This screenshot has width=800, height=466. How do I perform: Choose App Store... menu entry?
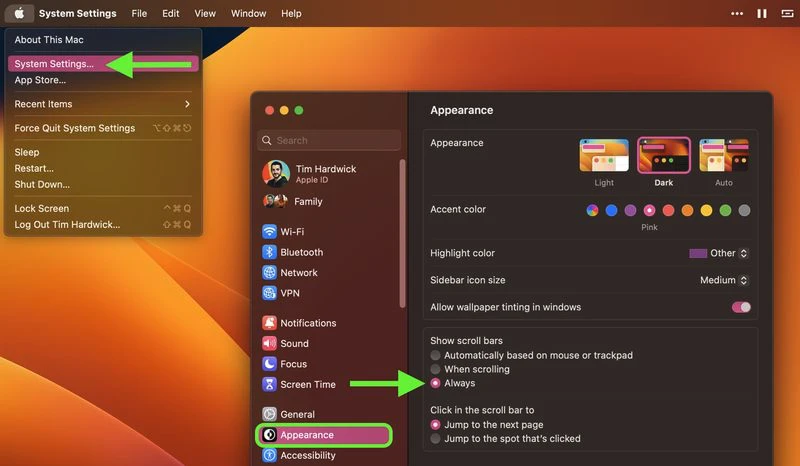pos(103,80)
